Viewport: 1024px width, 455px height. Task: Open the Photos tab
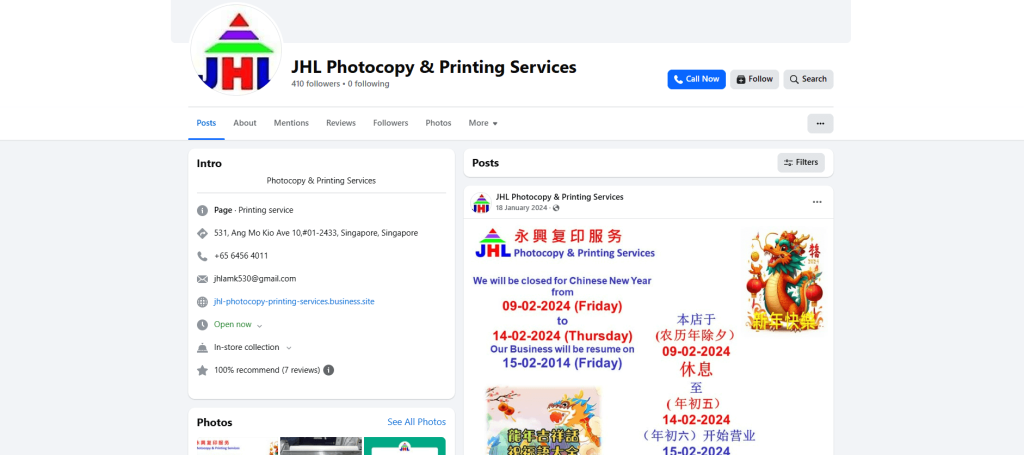pyautogui.click(x=438, y=123)
